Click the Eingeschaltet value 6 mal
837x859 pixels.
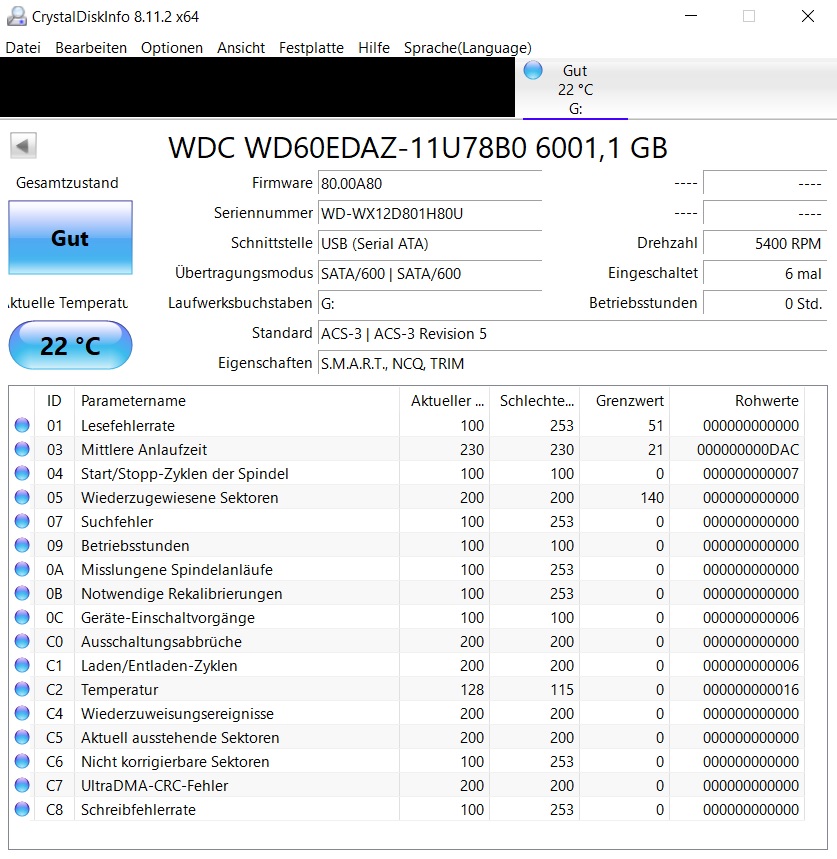point(765,273)
